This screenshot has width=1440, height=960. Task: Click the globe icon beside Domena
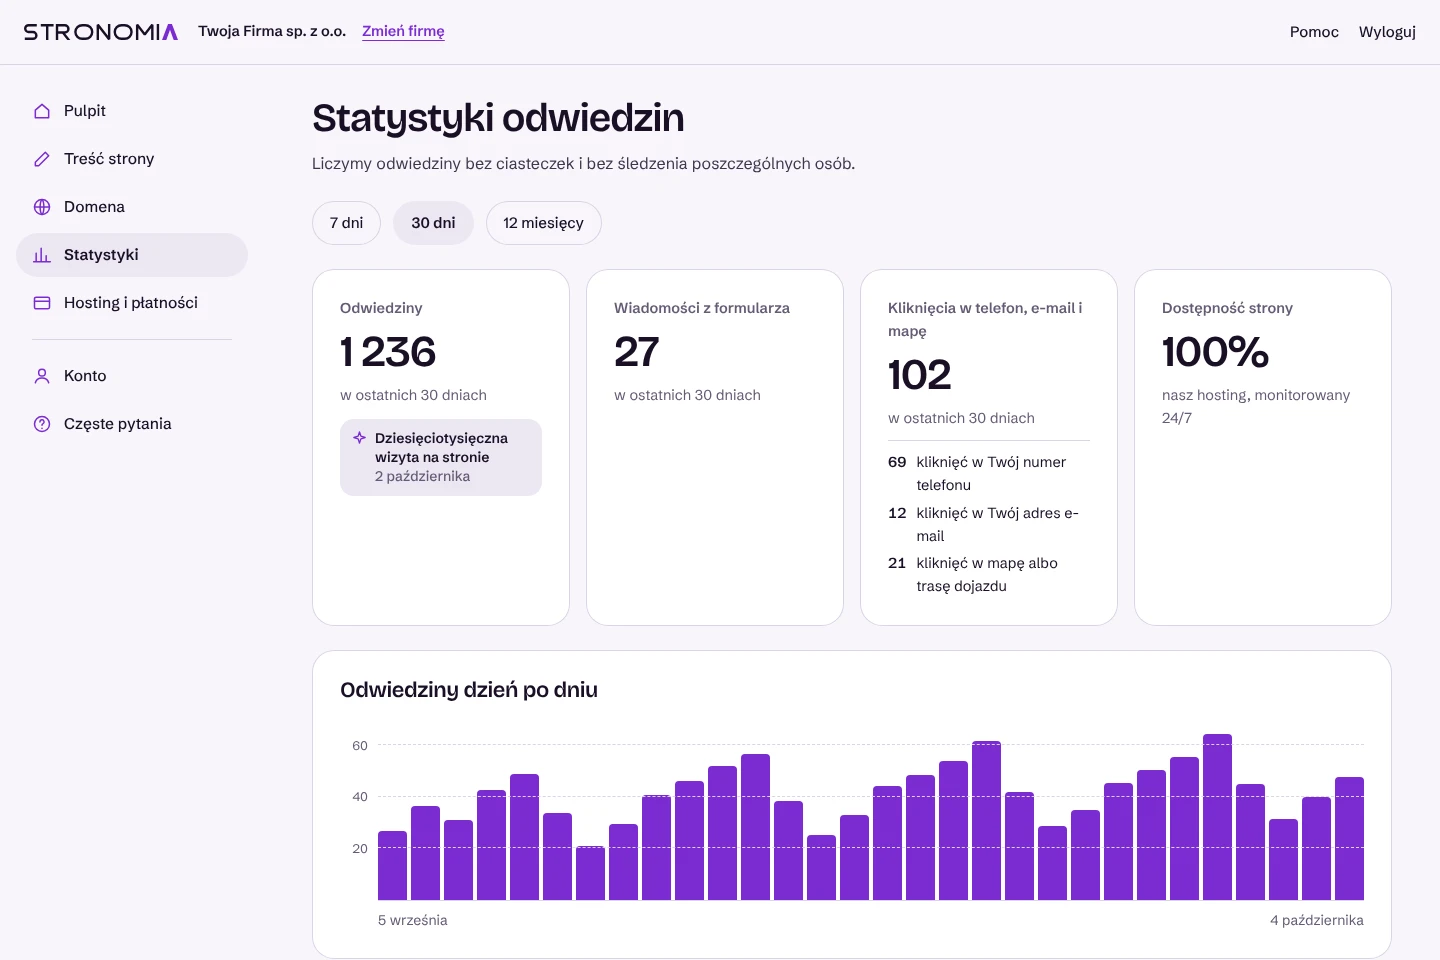point(42,207)
